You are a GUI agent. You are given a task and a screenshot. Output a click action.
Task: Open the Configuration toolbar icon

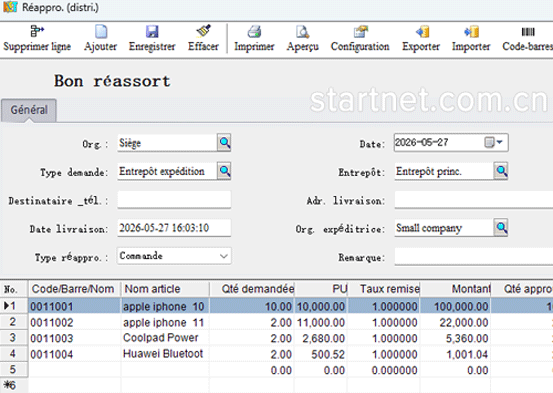pos(360,31)
